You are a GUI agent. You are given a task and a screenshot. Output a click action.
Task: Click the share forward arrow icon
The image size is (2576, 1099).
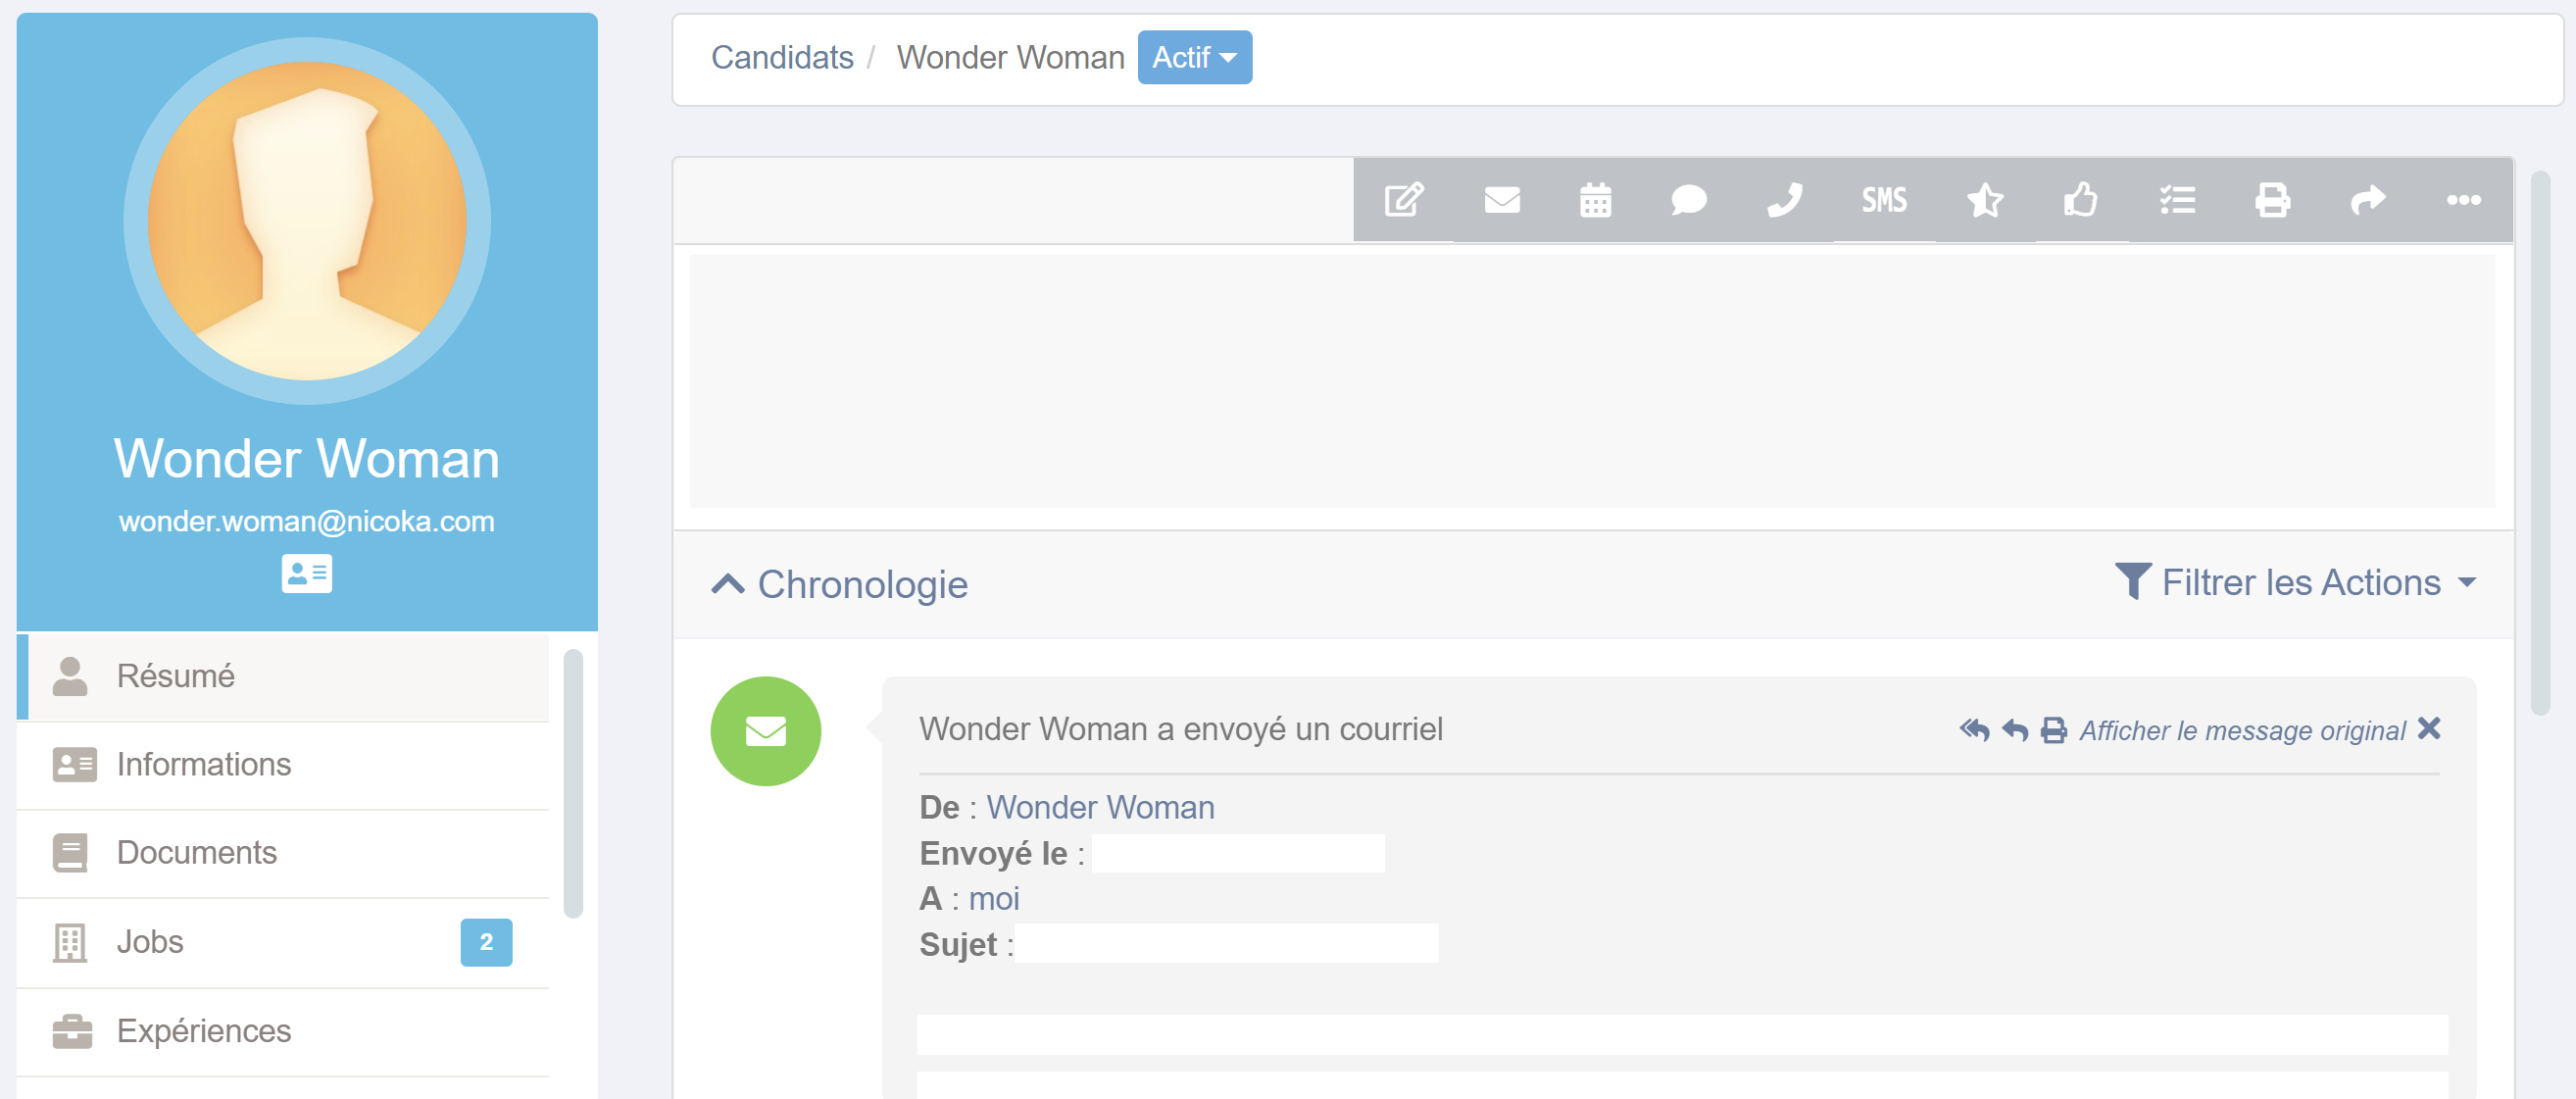coord(2367,200)
